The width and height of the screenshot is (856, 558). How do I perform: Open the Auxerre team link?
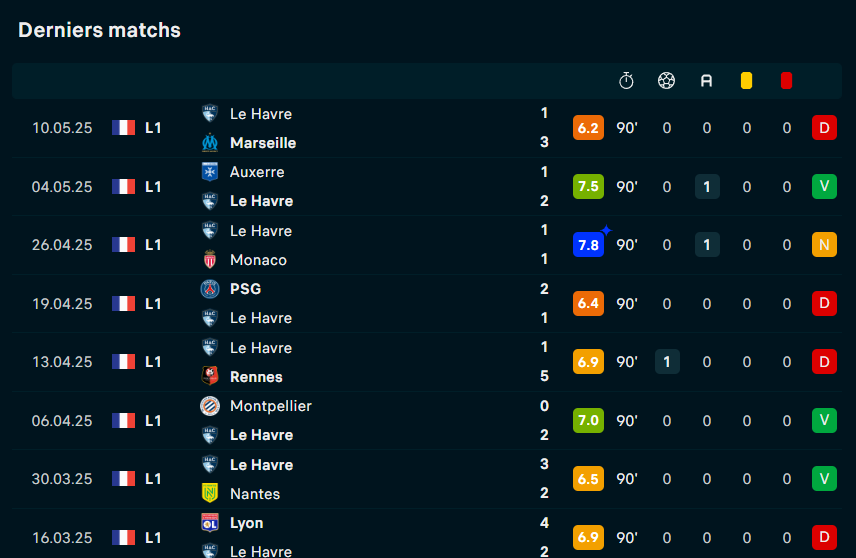pyautogui.click(x=257, y=172)
